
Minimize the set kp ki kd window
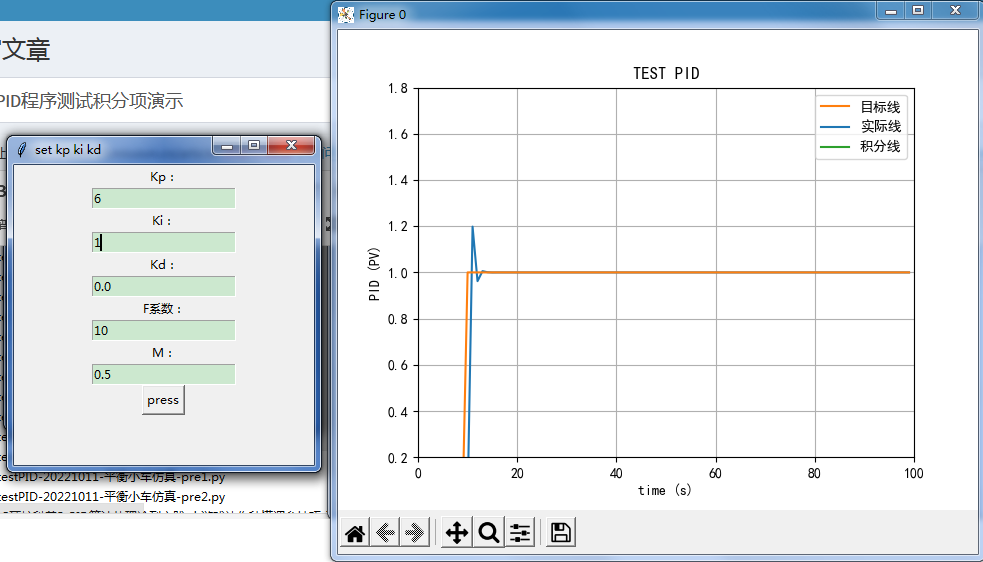click(x=227, y=146)
